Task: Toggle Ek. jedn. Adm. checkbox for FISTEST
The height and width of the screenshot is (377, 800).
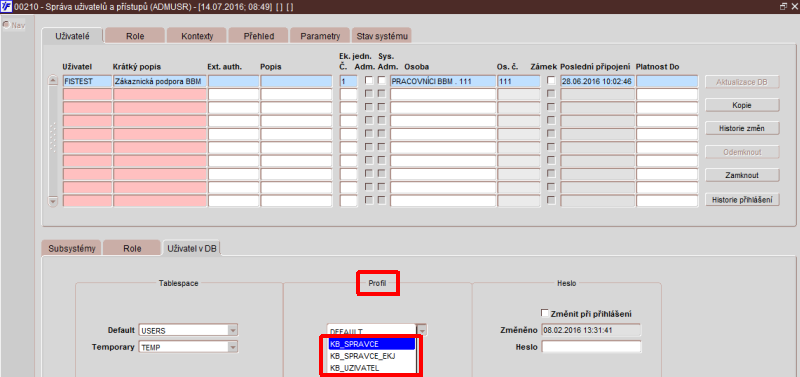Action: 368,81
